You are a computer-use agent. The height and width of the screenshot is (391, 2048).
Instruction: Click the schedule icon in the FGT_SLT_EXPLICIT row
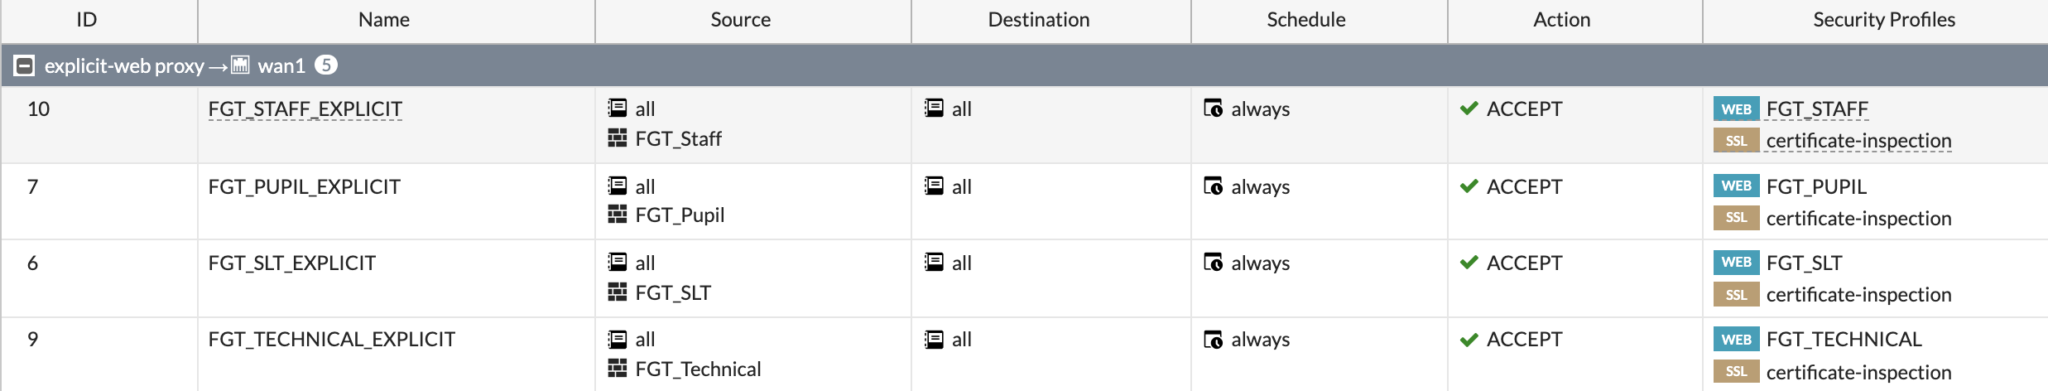pyautogui.click(x=1213, y=263)
